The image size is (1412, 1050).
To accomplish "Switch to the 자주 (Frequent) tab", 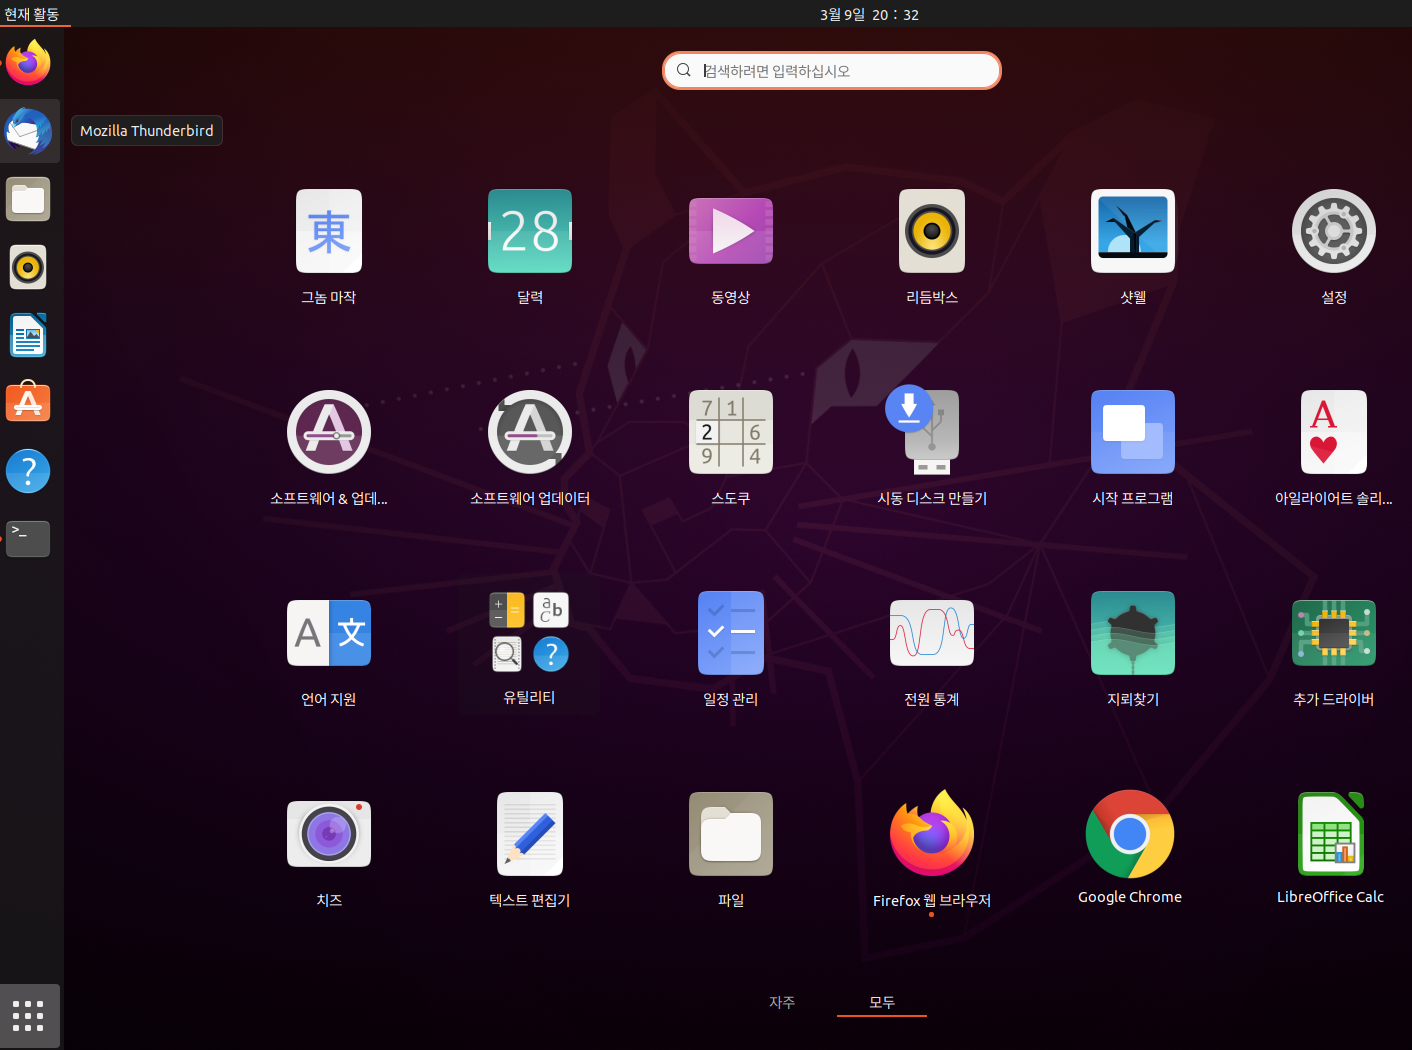I will 782,1002.
